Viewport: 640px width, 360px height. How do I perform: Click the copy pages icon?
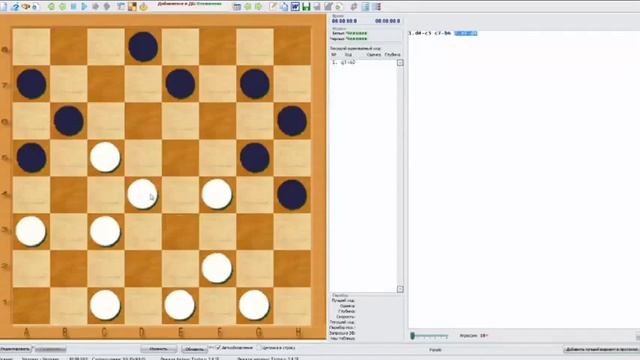tap(284, 7)
